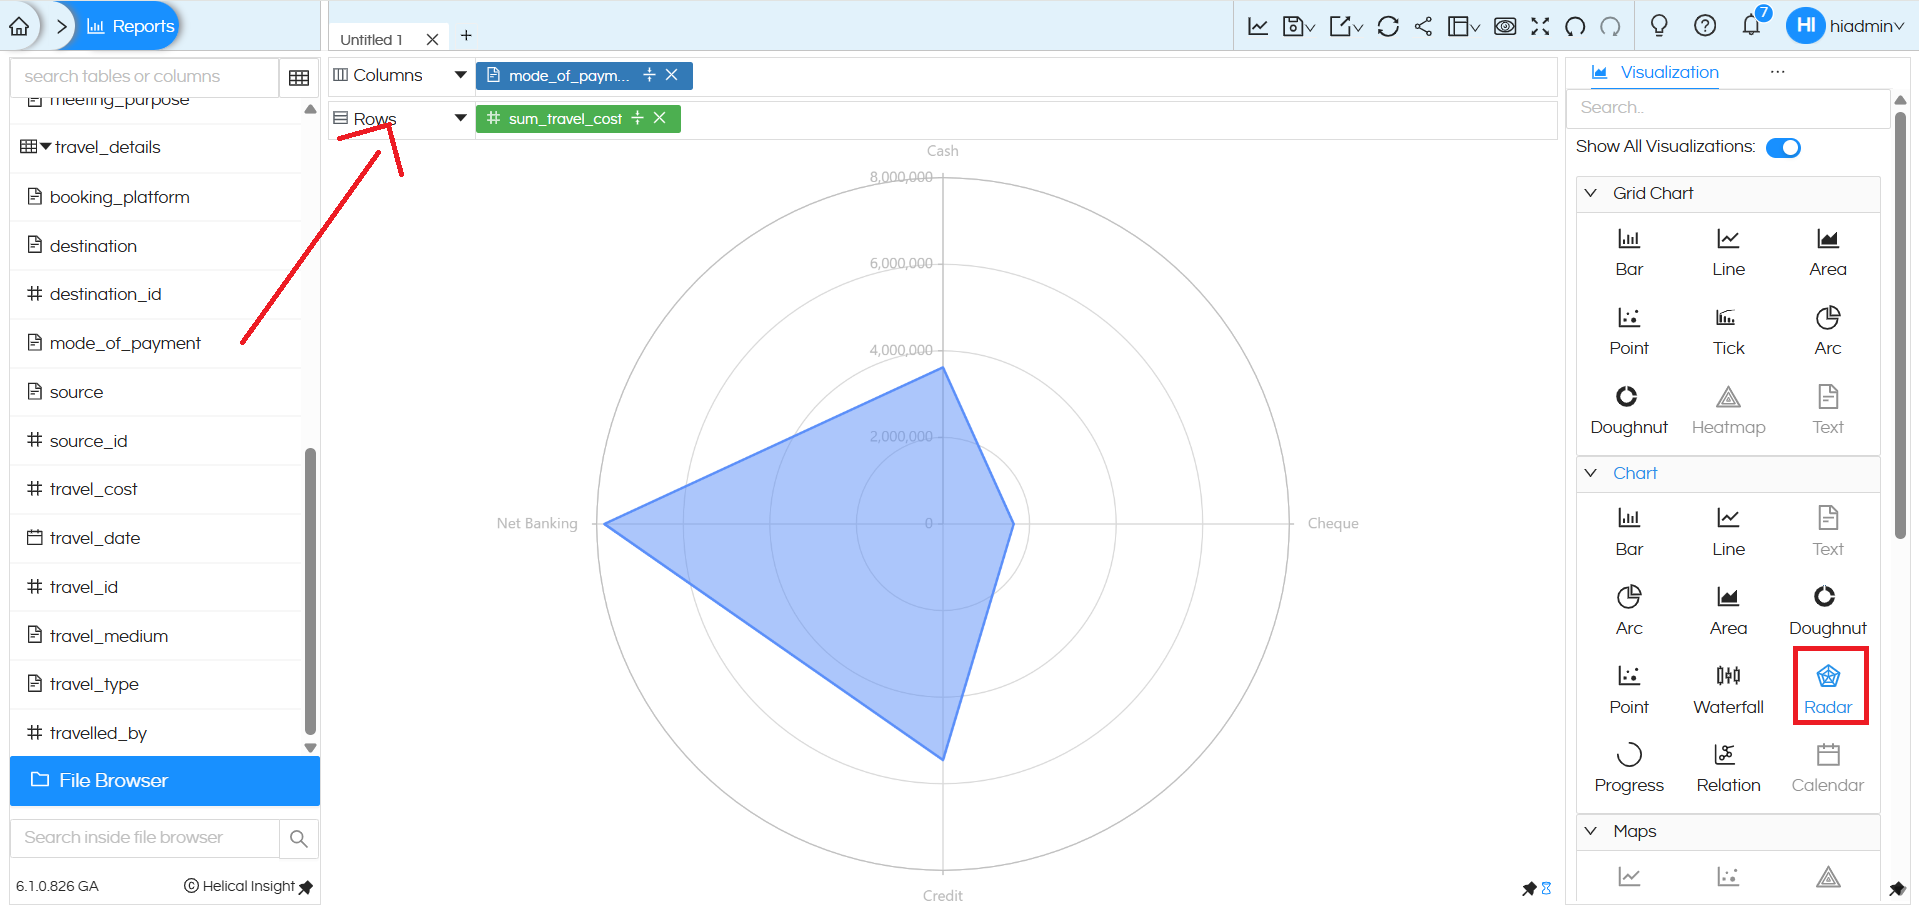The height and width of the screenshot is (909, 1919).
Task: Expand the Rows dropdown
Action: pos(460,118)
